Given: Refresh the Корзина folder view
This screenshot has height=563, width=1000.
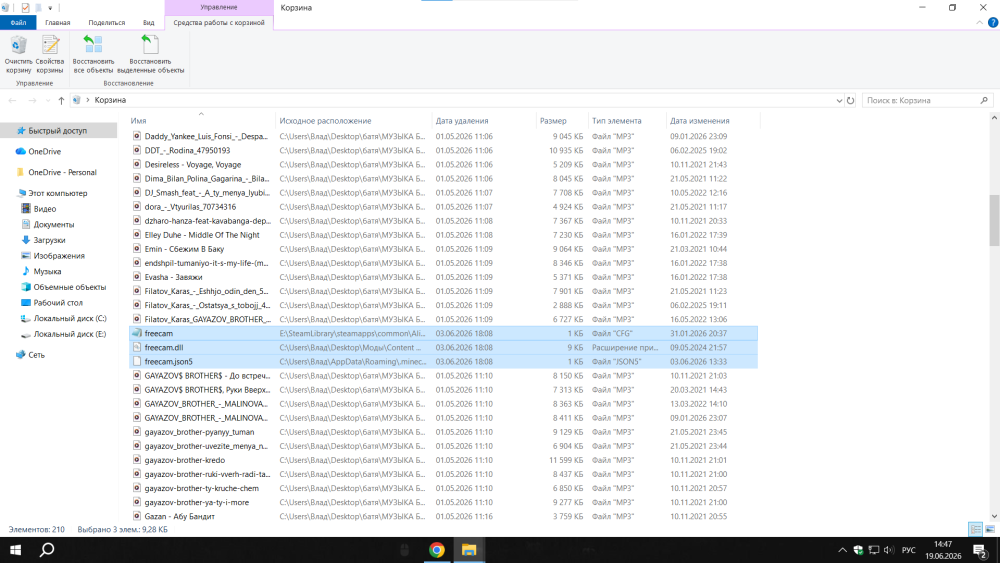Looking at the screenshot, I should (x=850, y=100).
